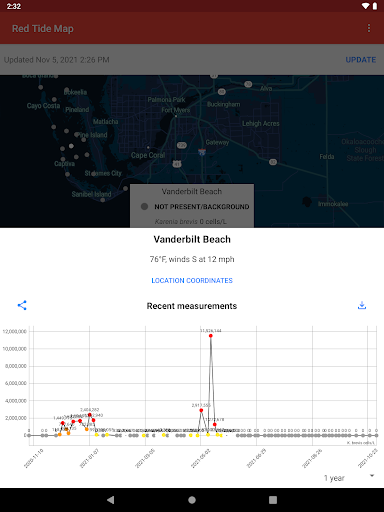Tap the share icon beside Recent measurements
This screenshot has height=512, width=384.
point(22,305)
